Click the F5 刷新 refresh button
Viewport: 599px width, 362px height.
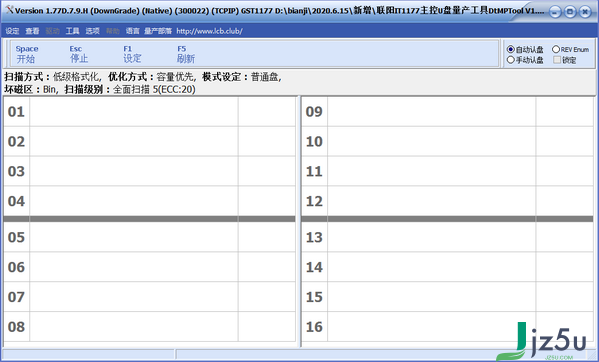click(186, 54)
